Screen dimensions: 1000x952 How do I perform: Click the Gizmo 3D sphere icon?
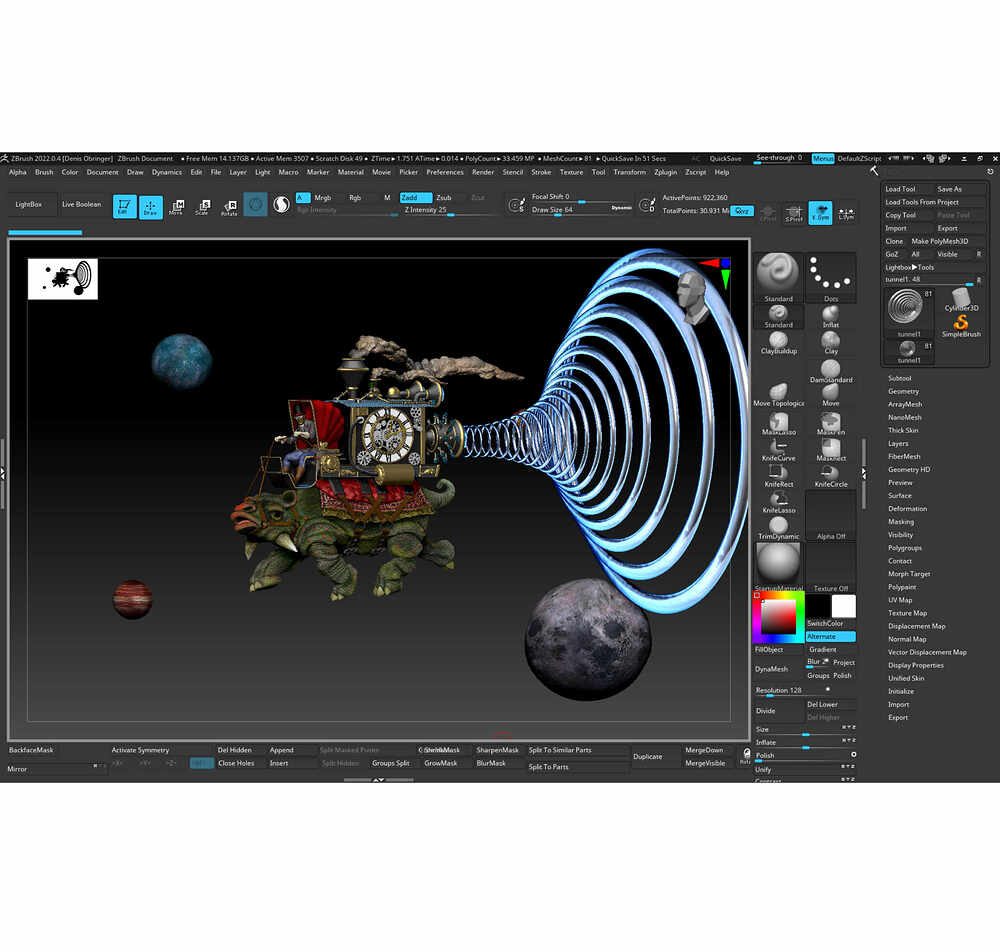coord(255,205)
